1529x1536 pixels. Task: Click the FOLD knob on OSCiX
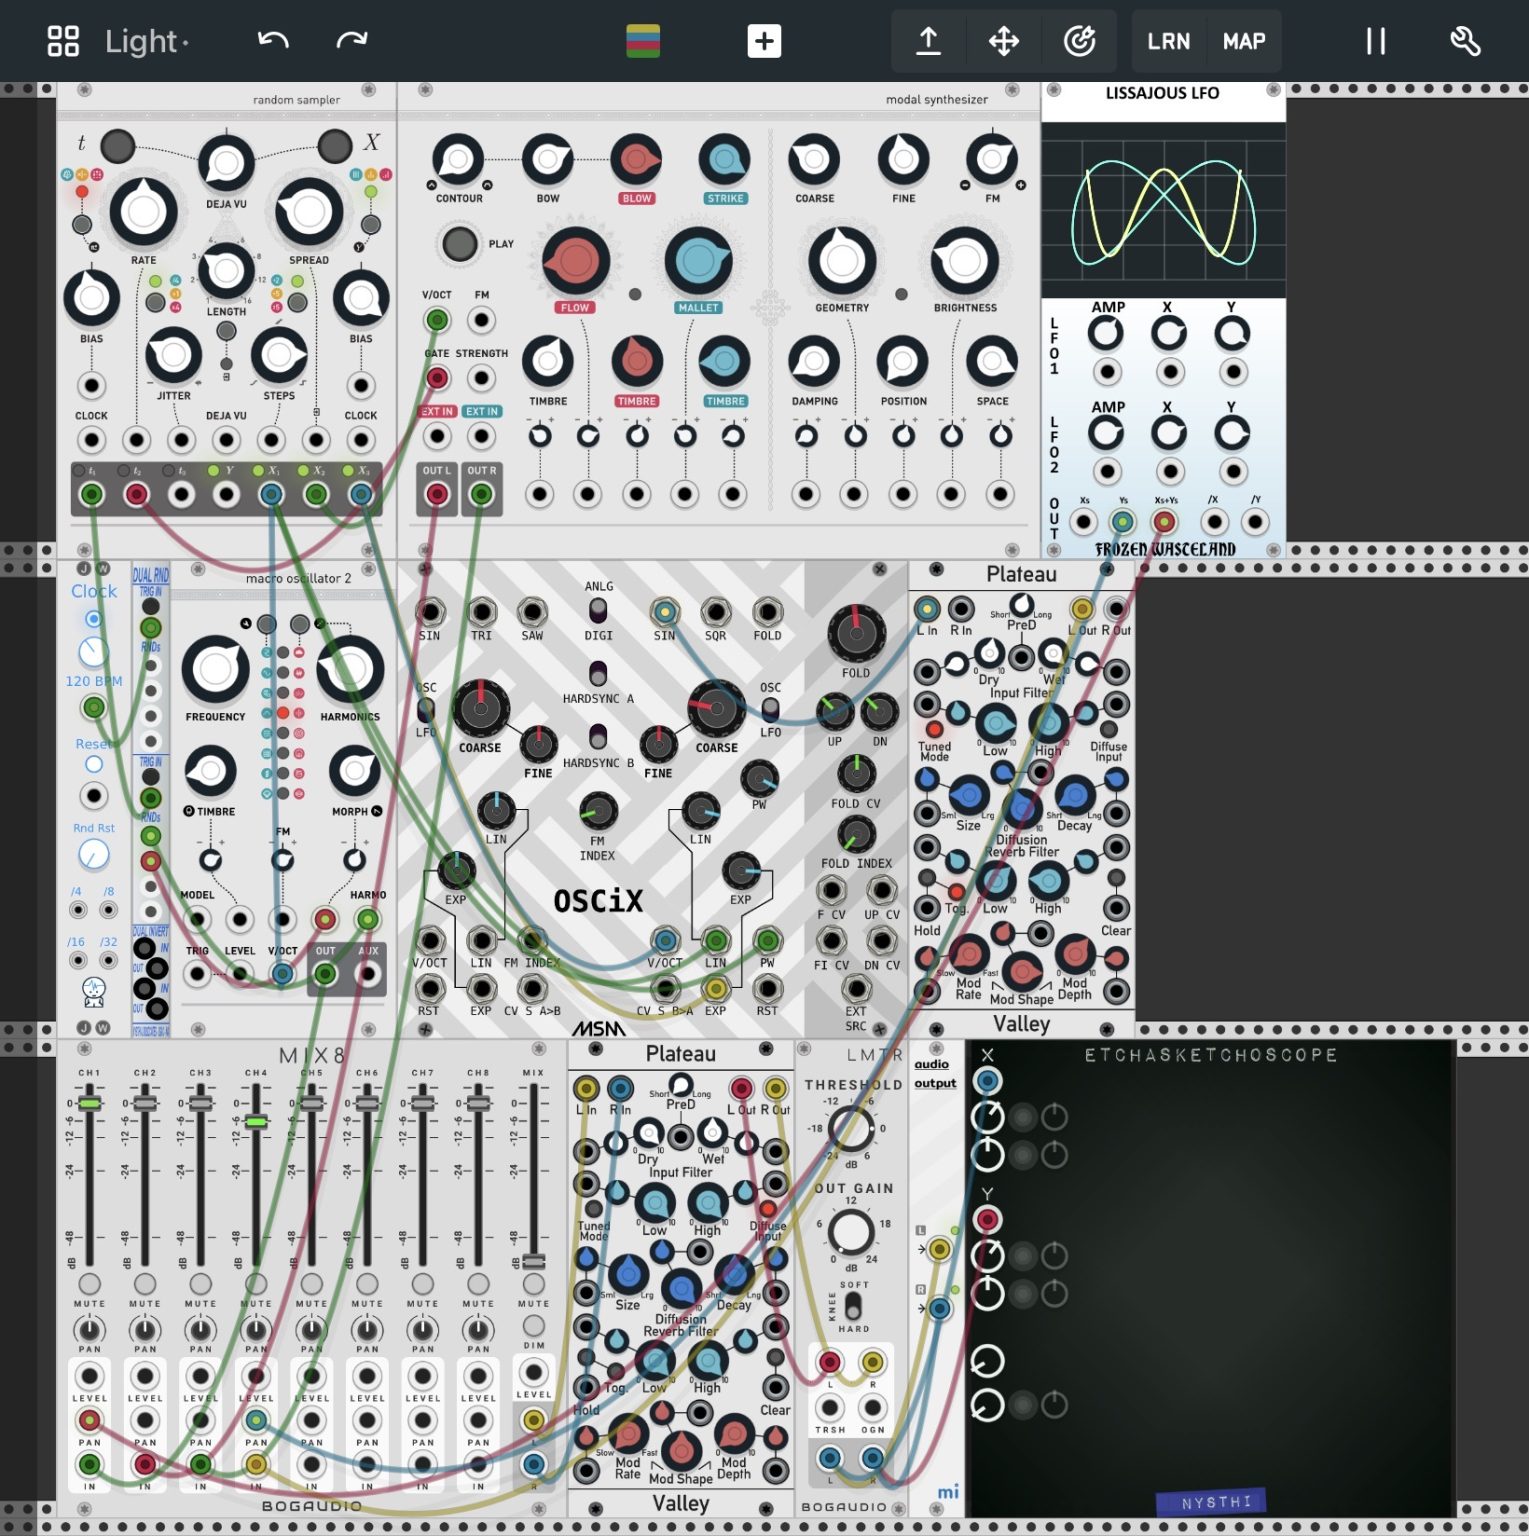point(856,632)
